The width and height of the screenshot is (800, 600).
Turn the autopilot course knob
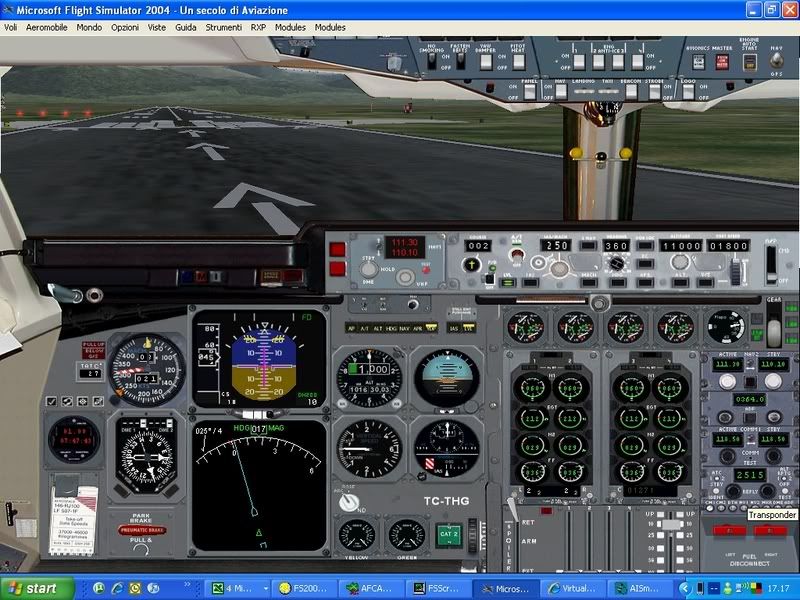[x=471, y=265]
